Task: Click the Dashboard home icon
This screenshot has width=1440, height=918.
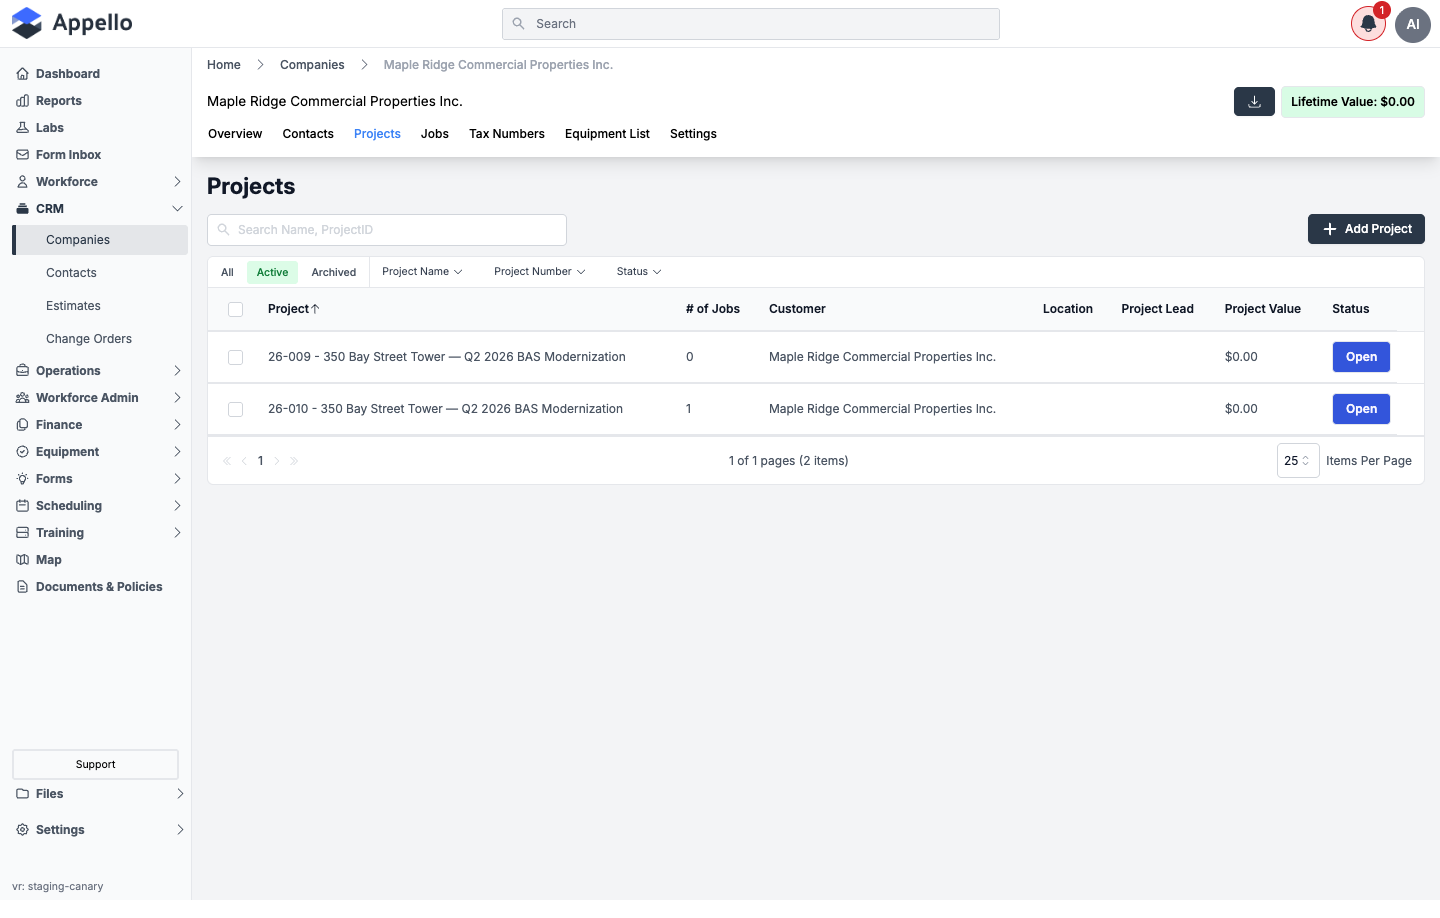Action: tap(22, 74)
